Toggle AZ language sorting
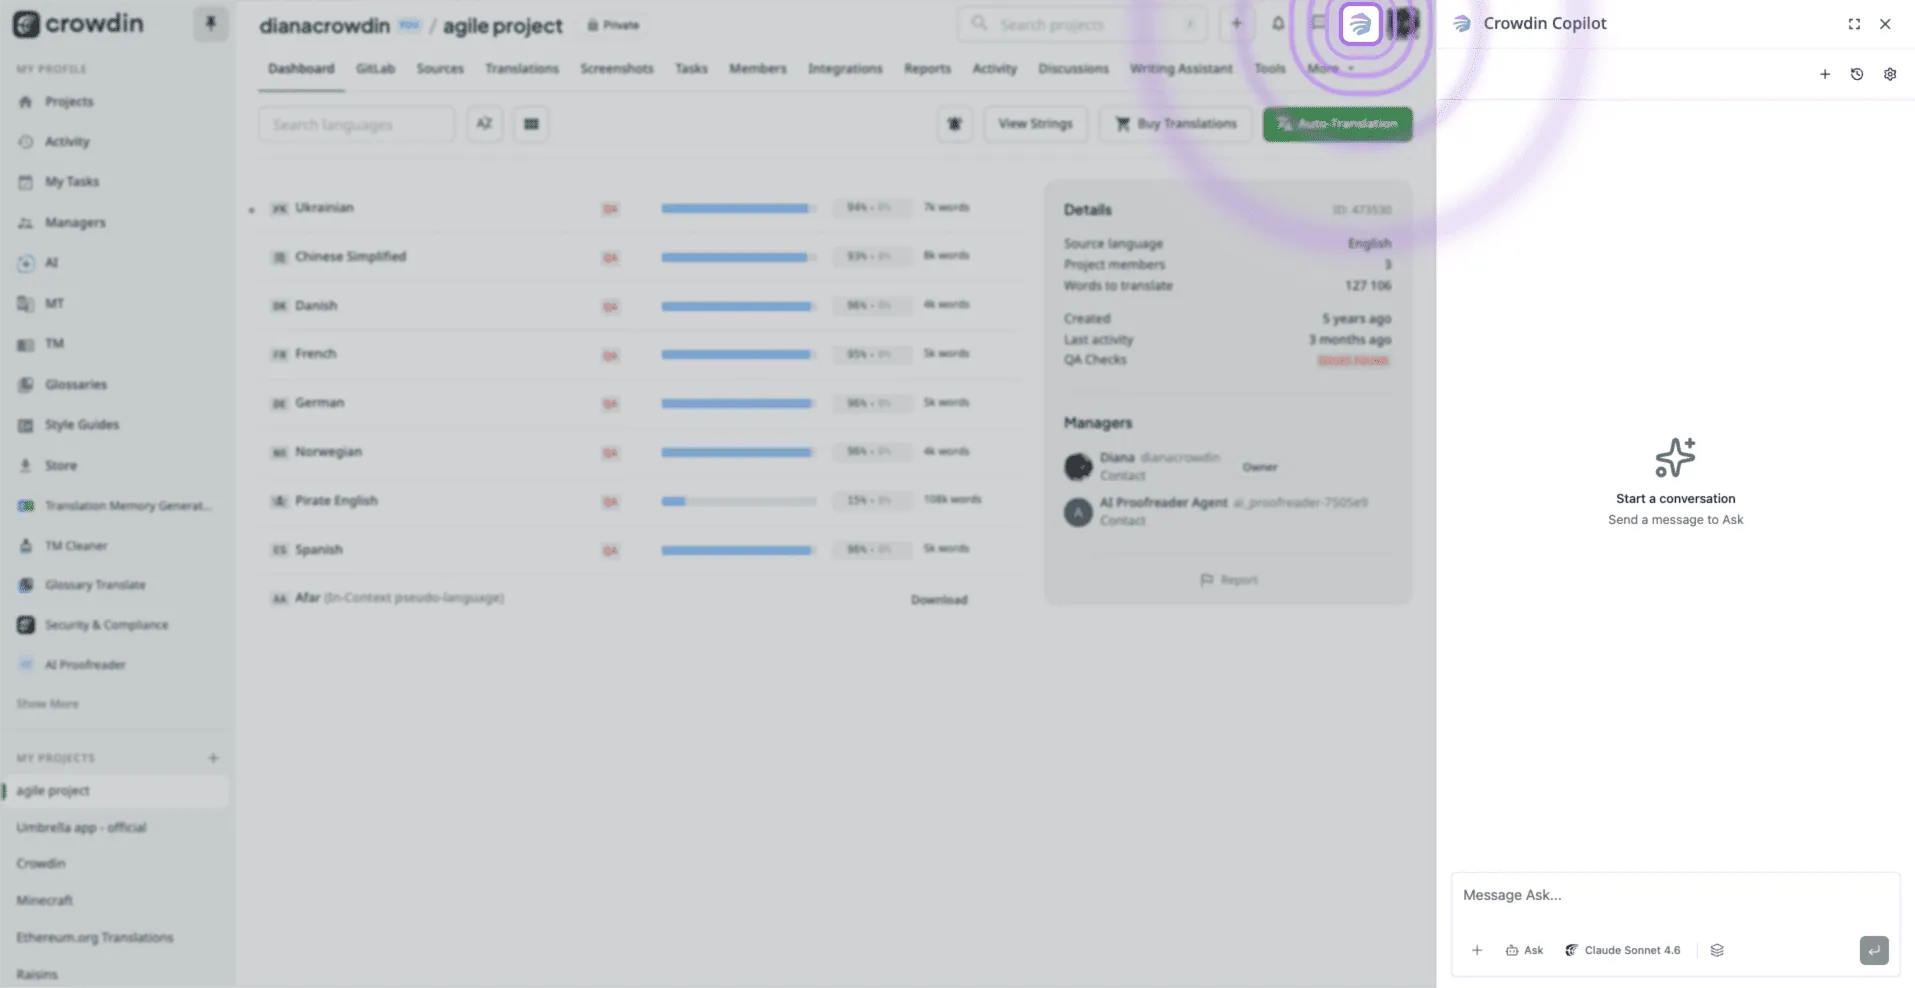 coord(484,124)
